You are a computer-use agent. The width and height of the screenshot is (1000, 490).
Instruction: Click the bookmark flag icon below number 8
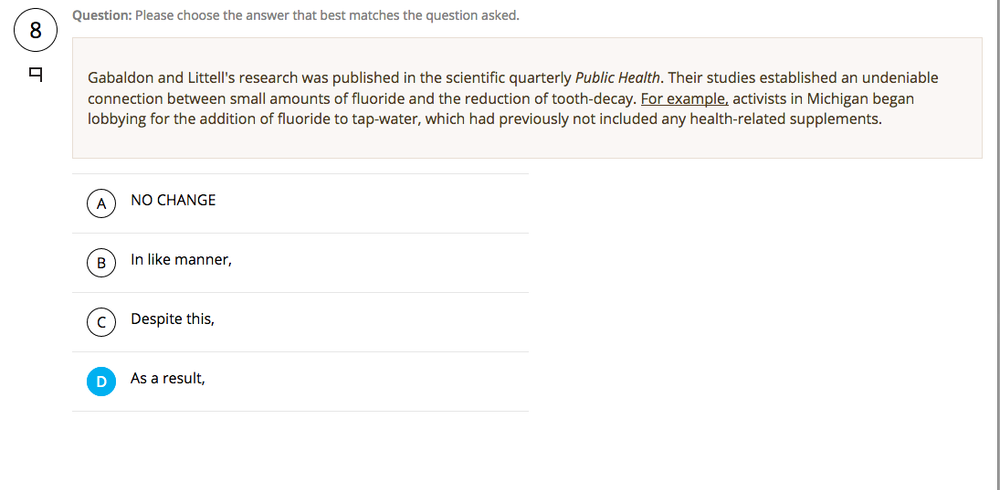click(x=36, y=74)
